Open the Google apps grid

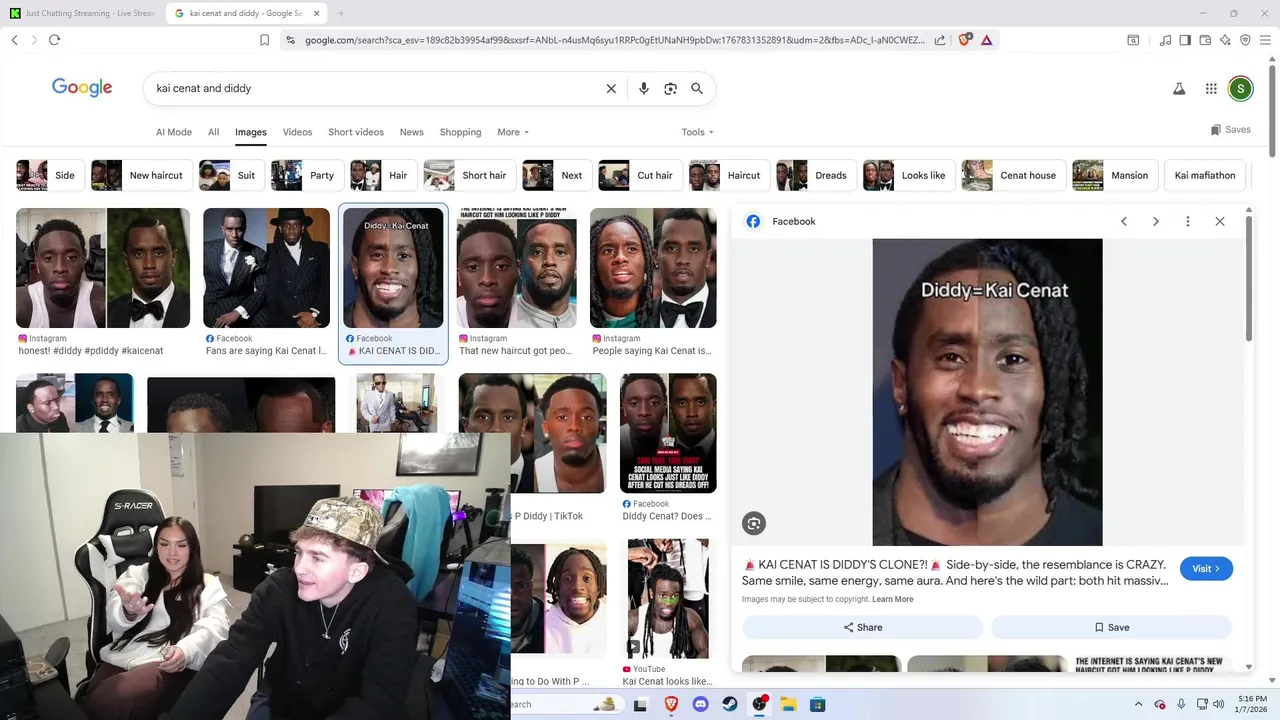coord(1211,88)
